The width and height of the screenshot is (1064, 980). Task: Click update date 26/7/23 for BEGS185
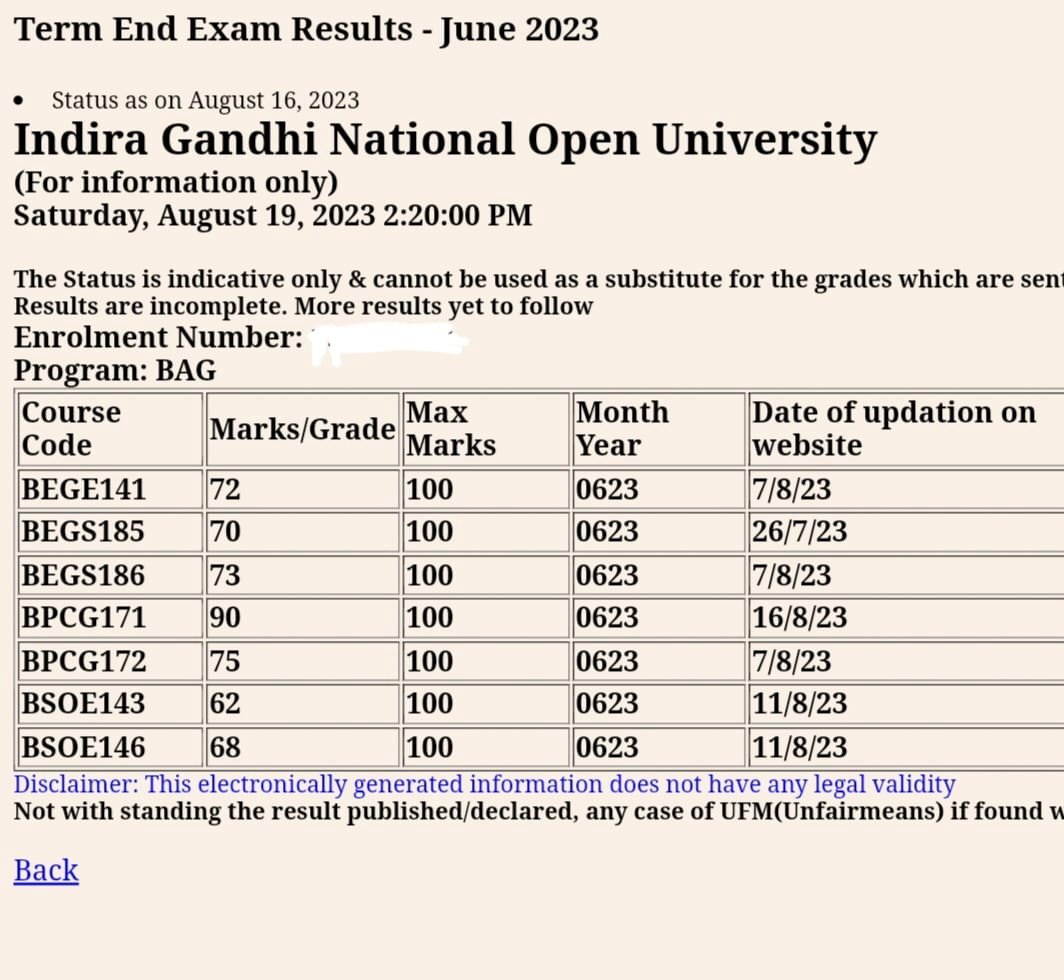799,531
